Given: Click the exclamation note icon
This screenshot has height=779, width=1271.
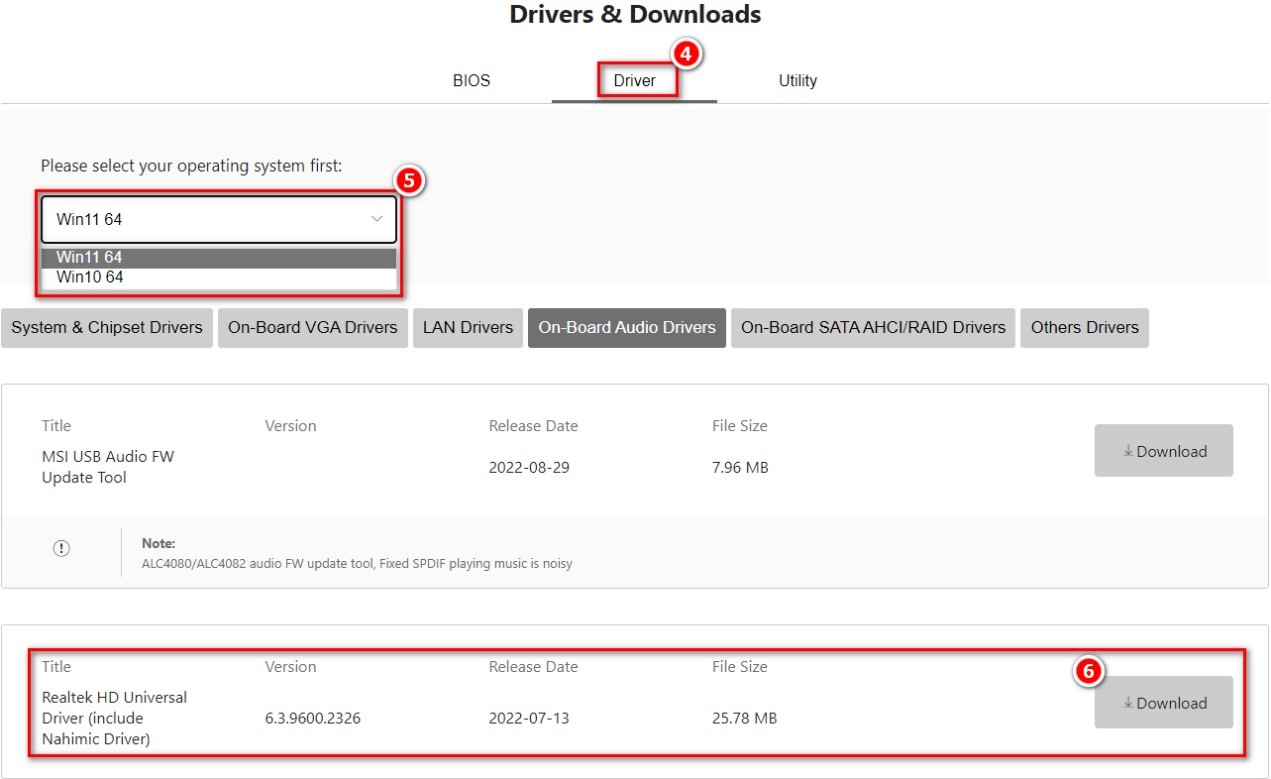Looking at the screenshot, I should click(x=62, y=548).
